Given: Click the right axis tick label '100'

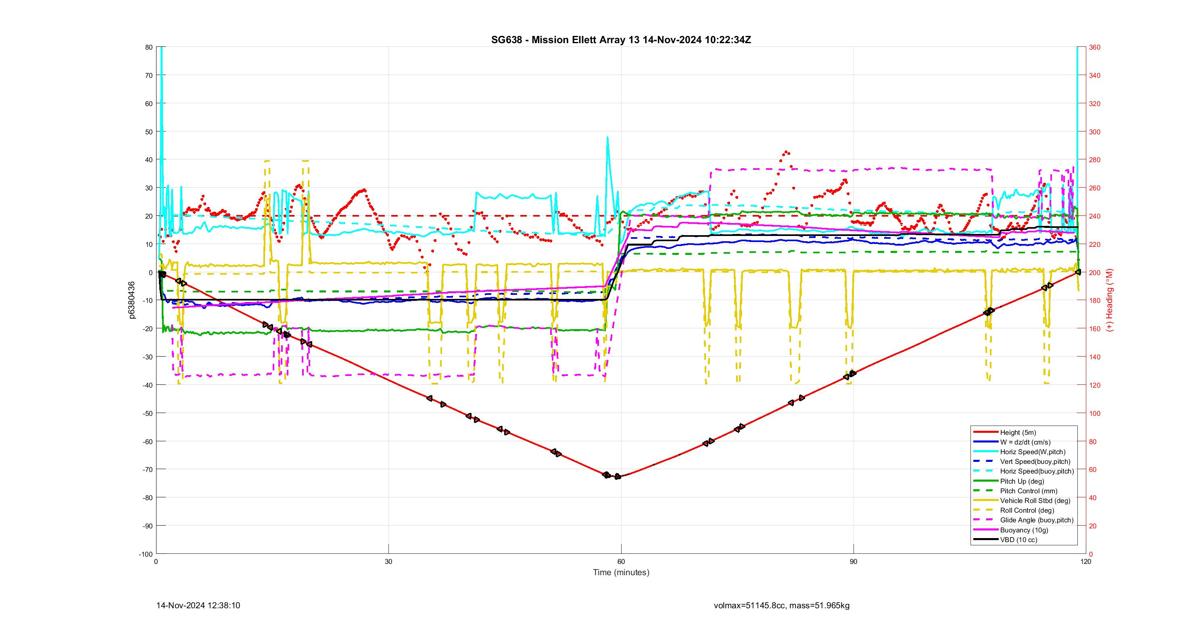Looking at the screenshot, I should (1095, 413).
